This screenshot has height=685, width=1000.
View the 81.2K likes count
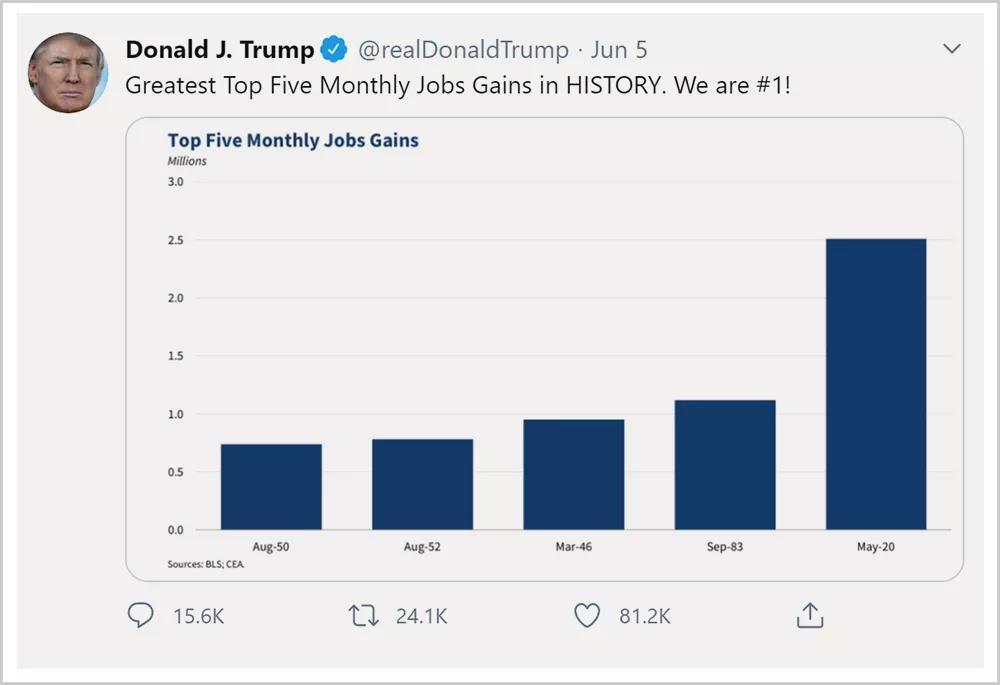pyautogui.click(x=645, y=616)
